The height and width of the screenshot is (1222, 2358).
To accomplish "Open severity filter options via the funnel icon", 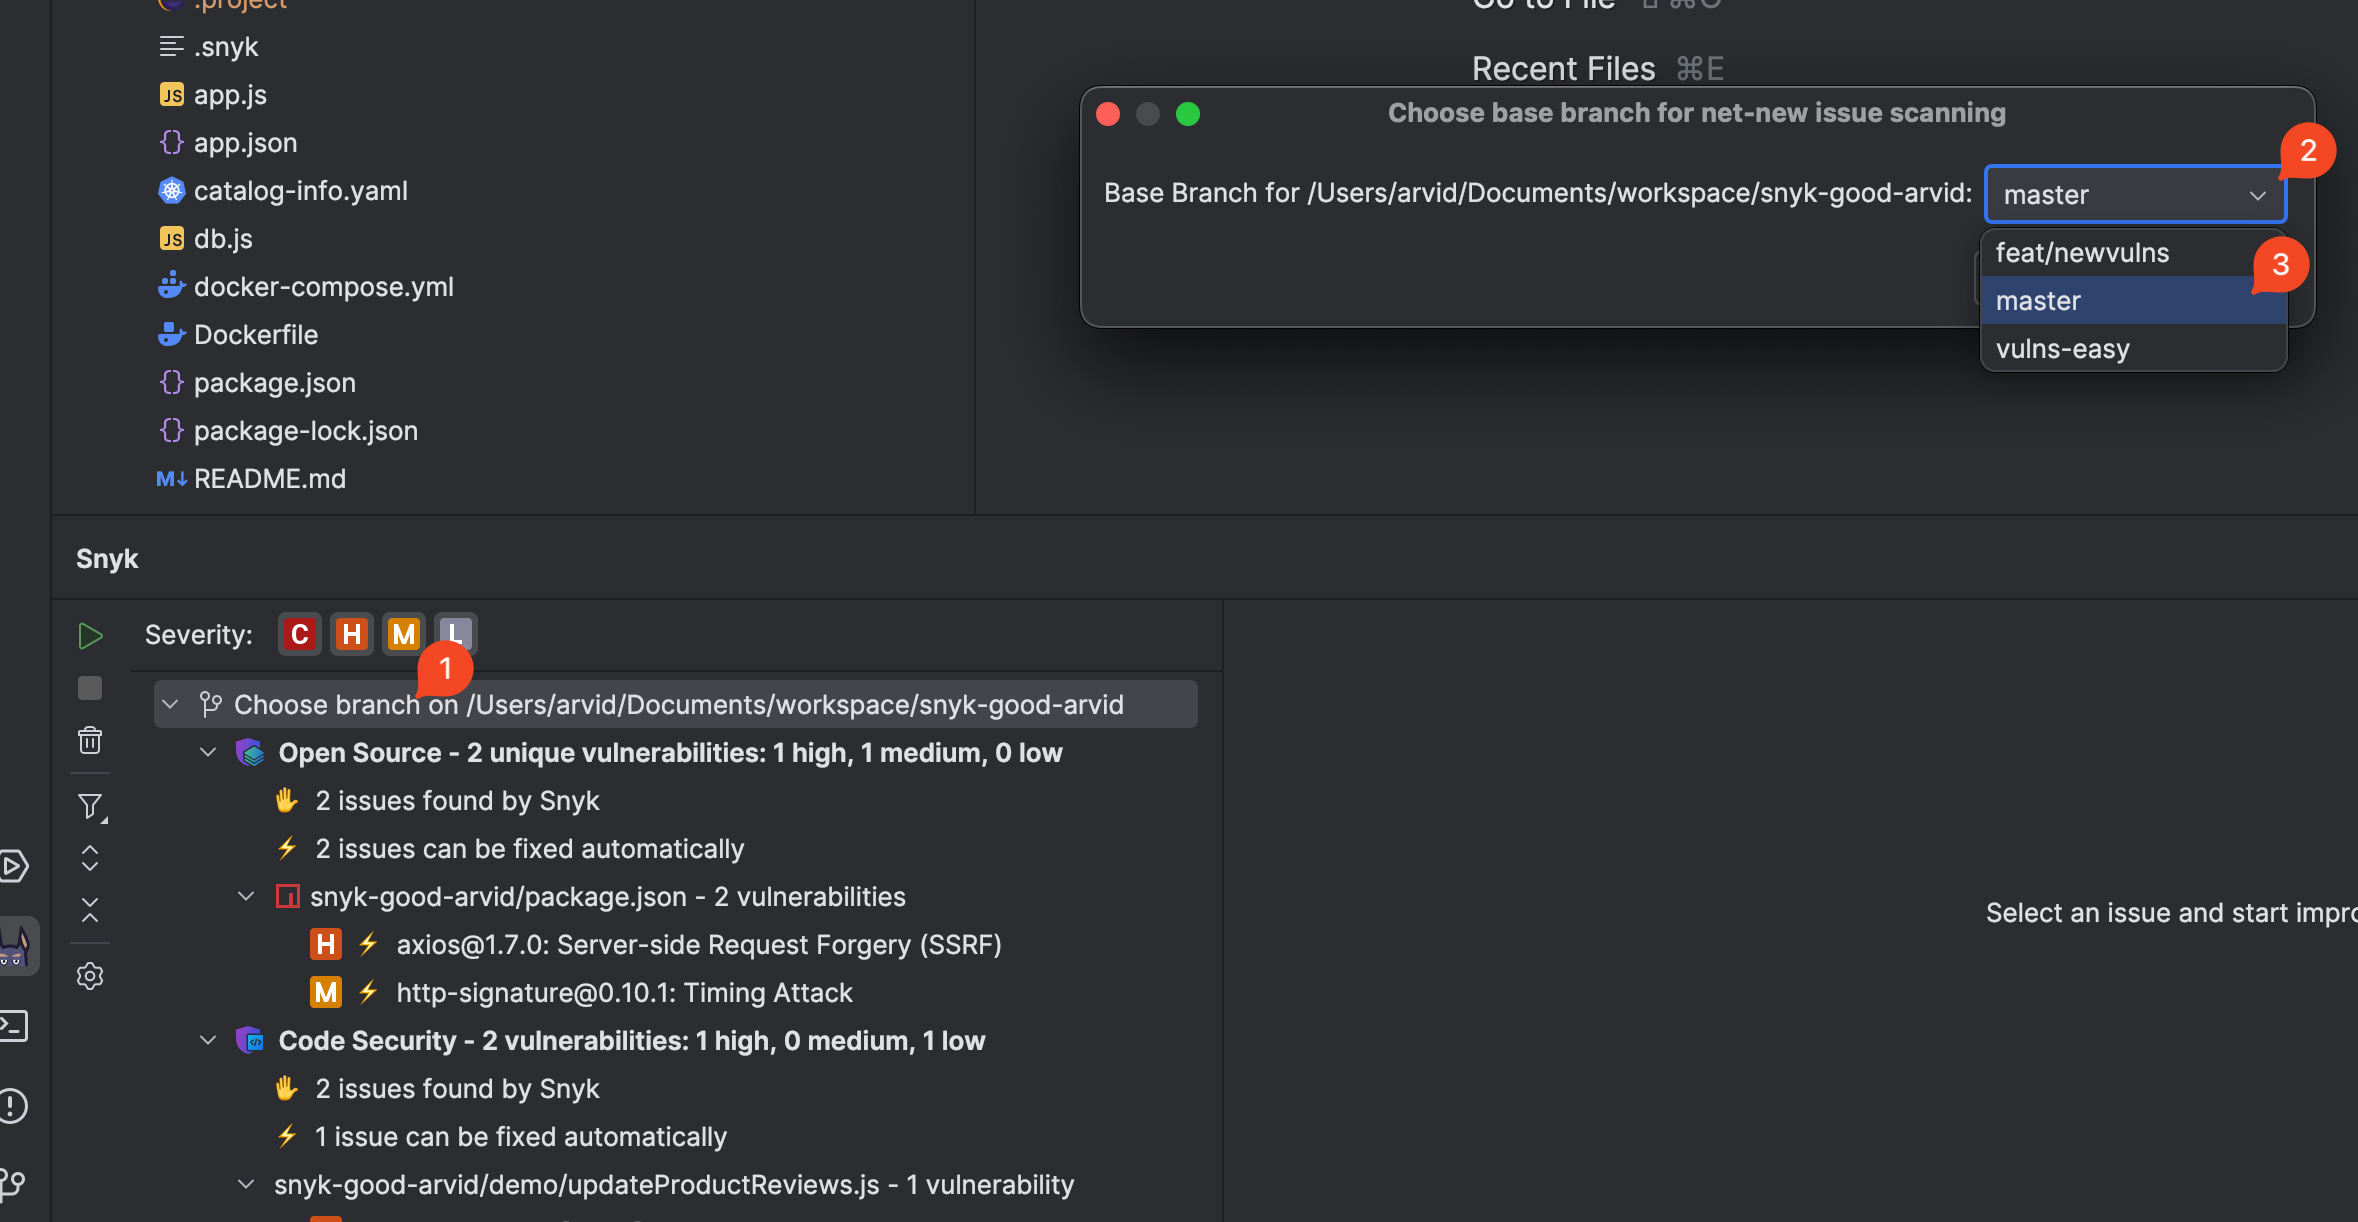I will point(90,806).
